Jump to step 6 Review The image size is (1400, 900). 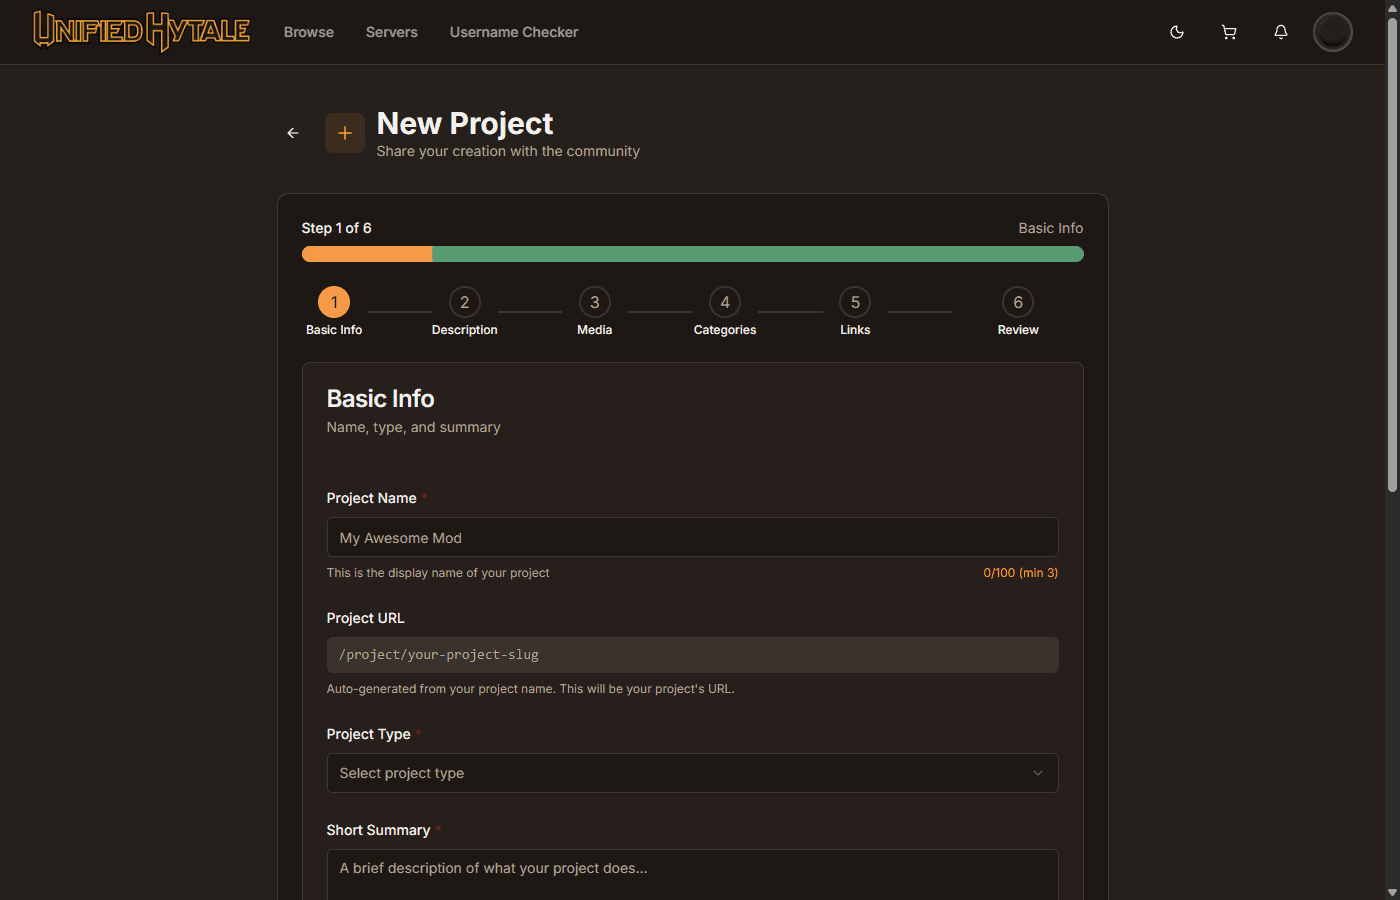pos(1017,302)
